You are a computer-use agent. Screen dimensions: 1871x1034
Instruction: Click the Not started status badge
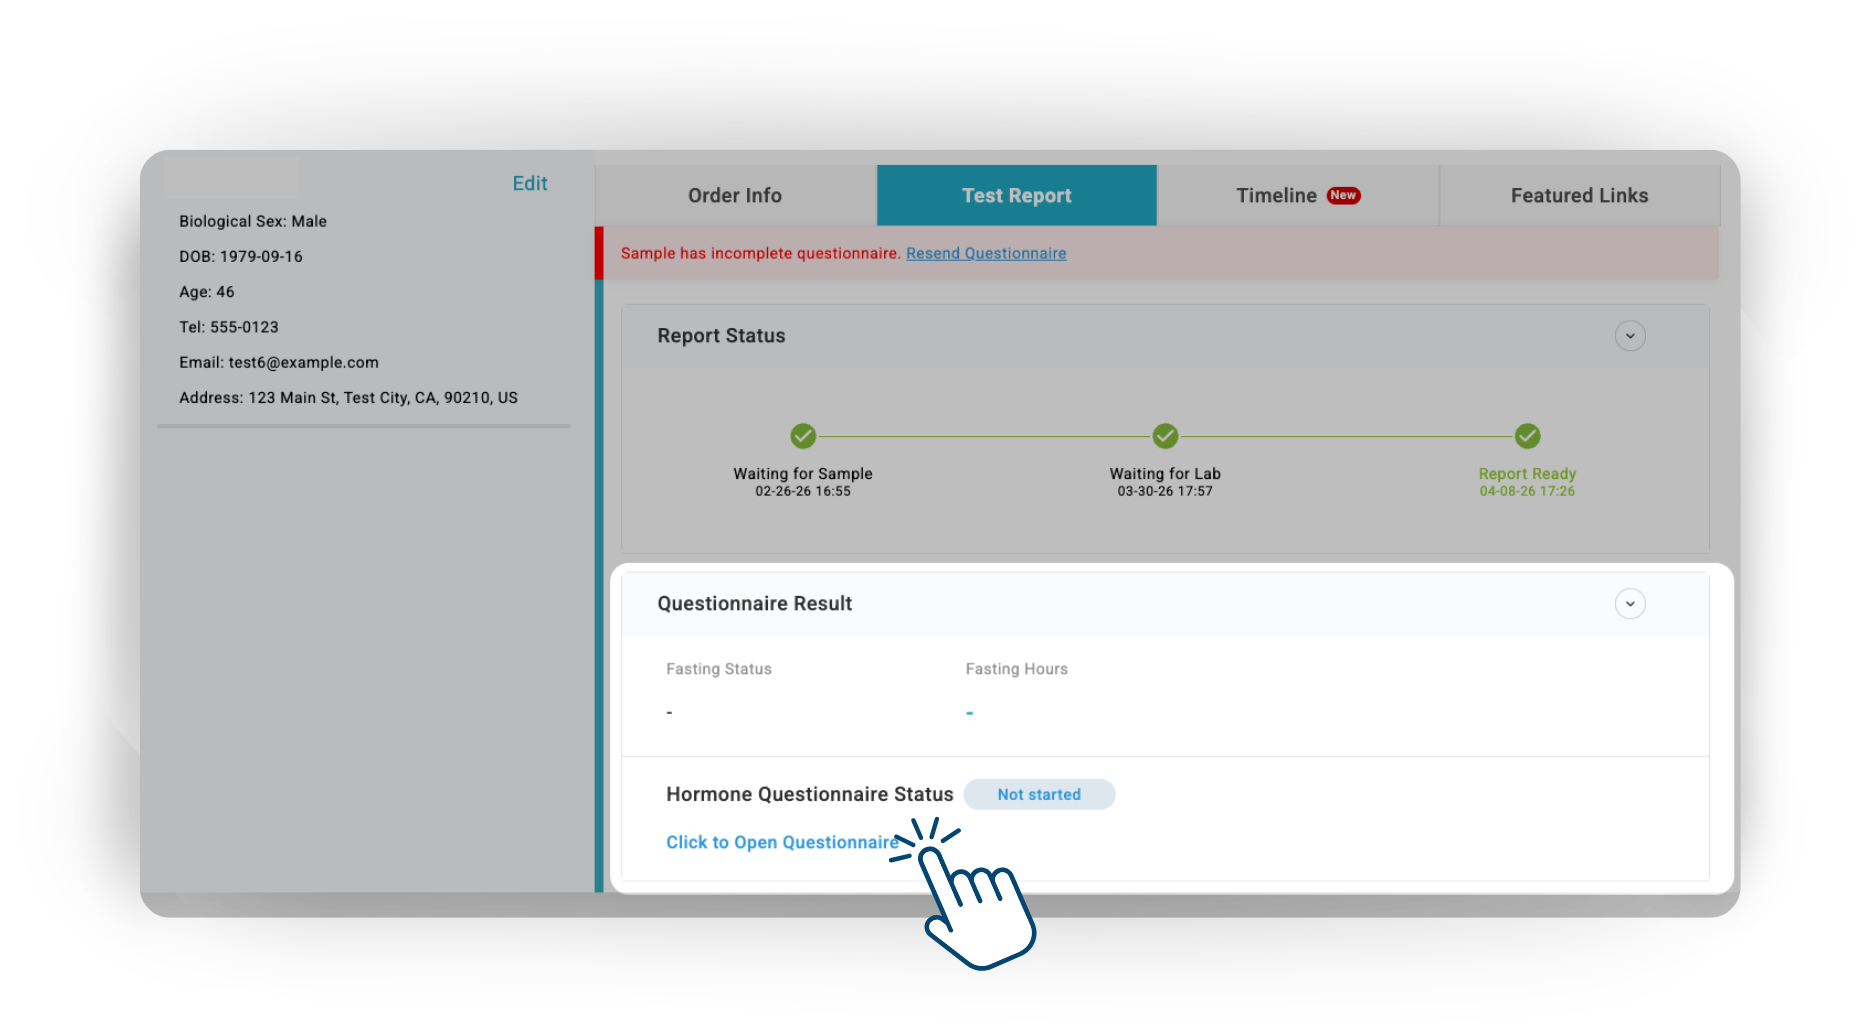[x=1039, y=795]
